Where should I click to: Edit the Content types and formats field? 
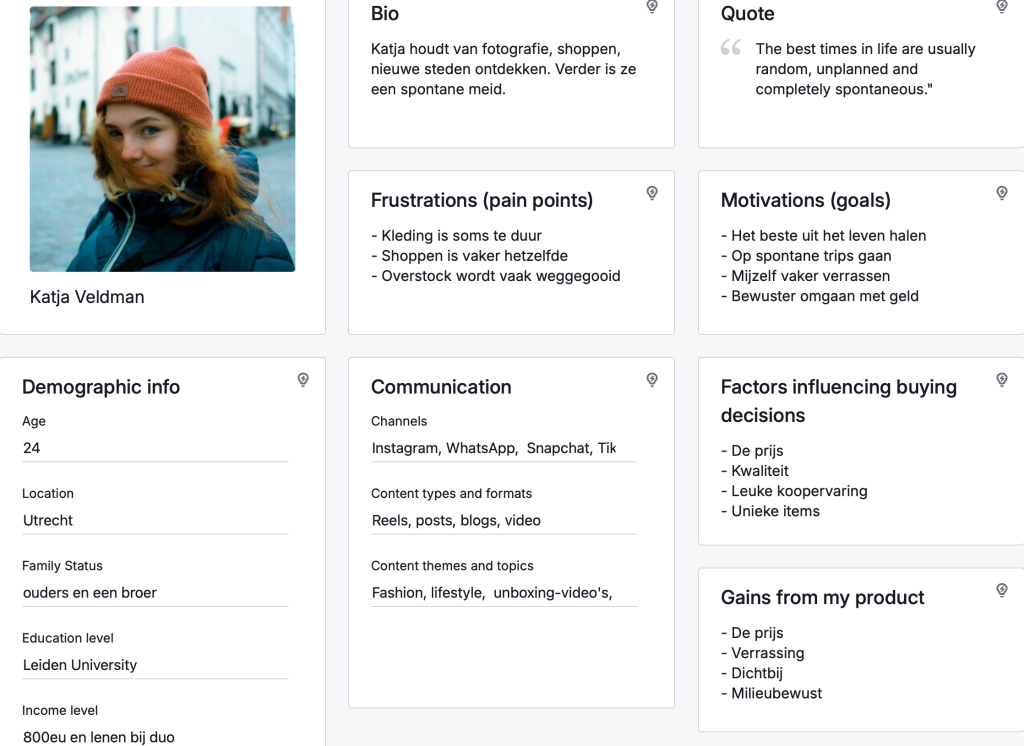(x=503, y=520)
